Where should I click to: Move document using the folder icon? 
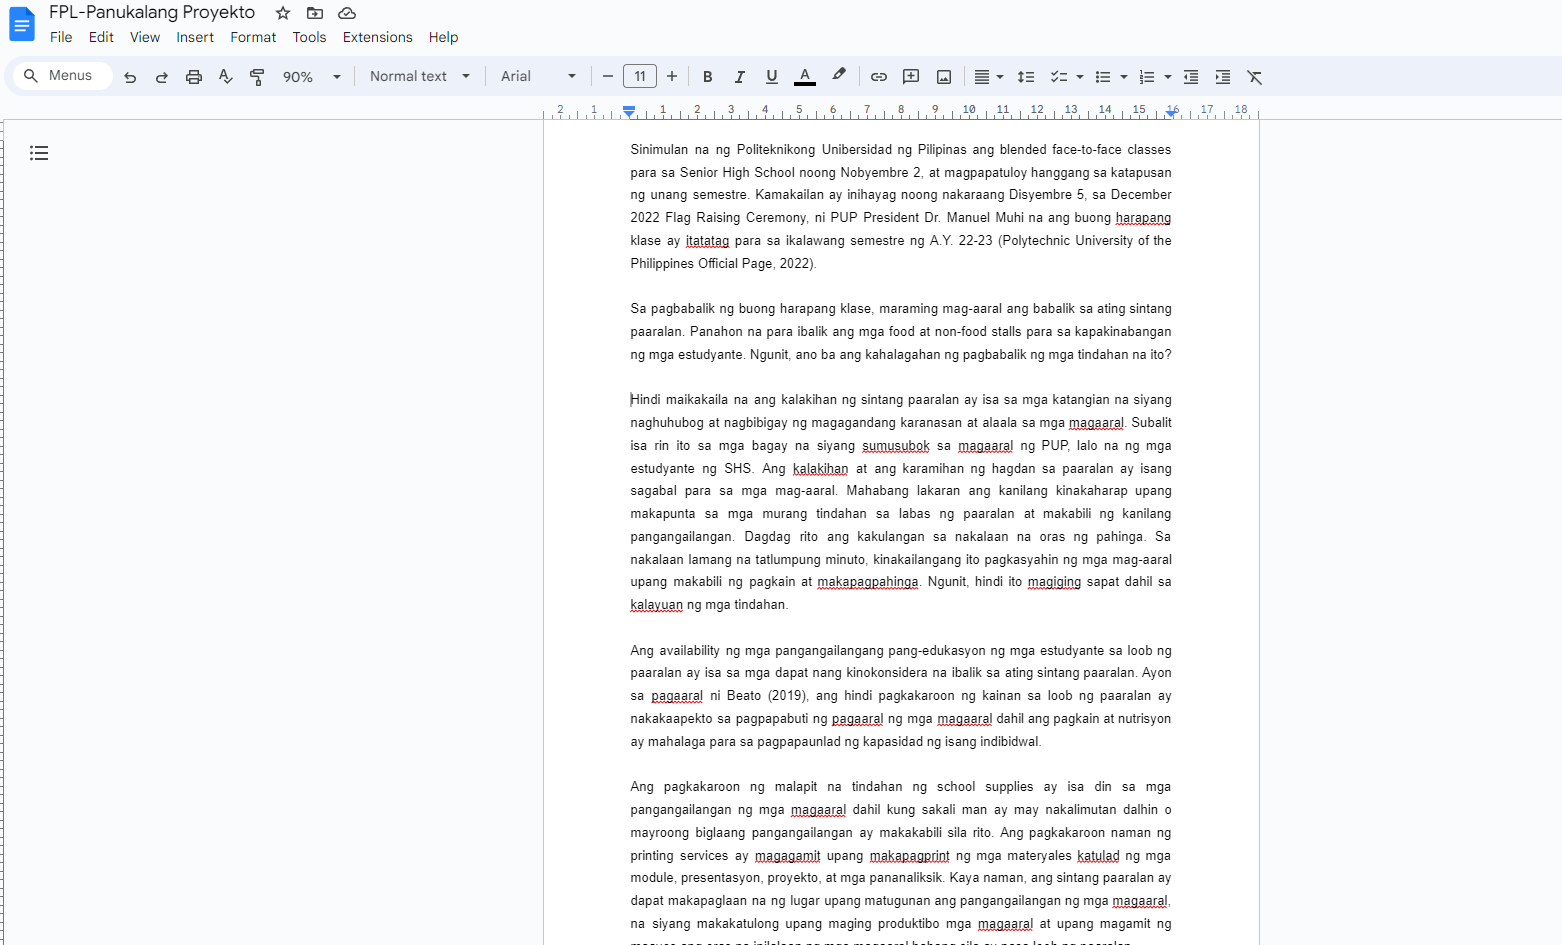tap(315, 13)
